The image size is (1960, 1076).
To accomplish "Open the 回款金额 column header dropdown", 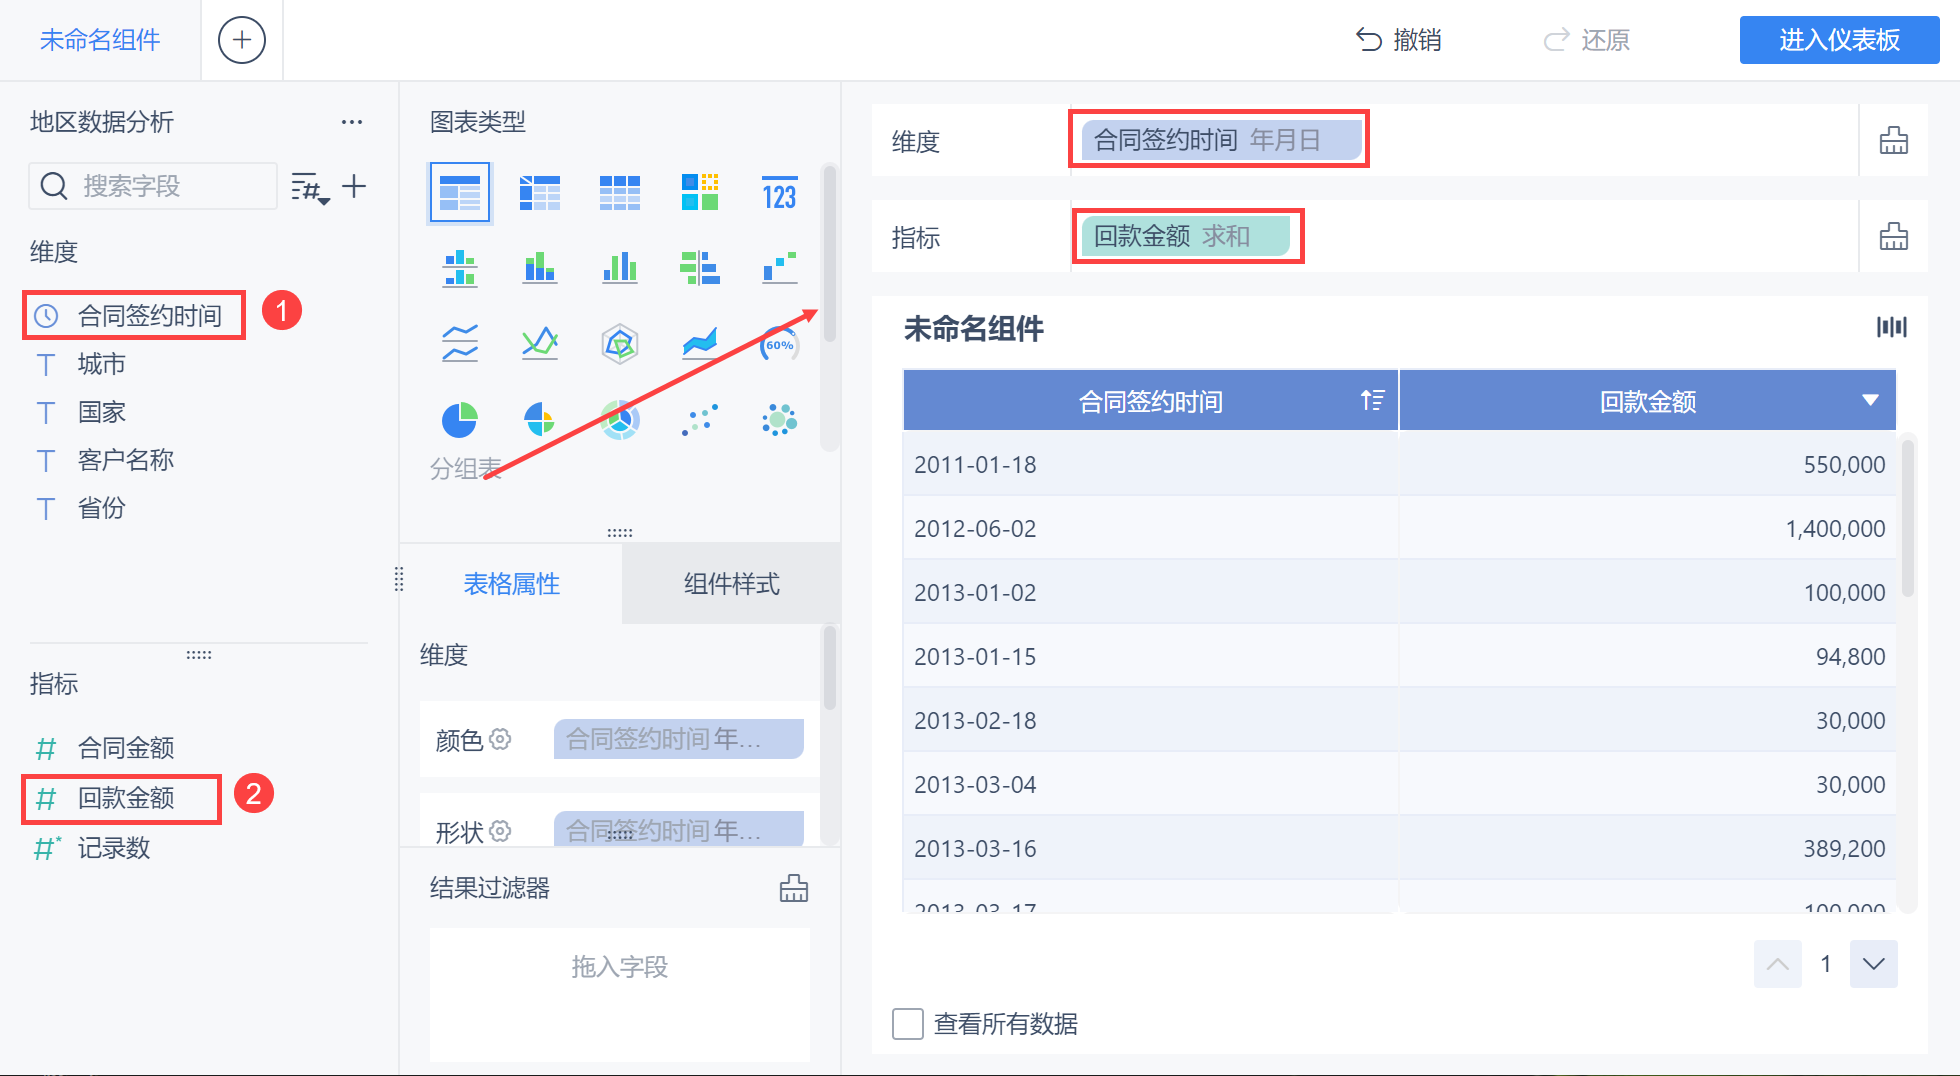I will coord(1870,401).
